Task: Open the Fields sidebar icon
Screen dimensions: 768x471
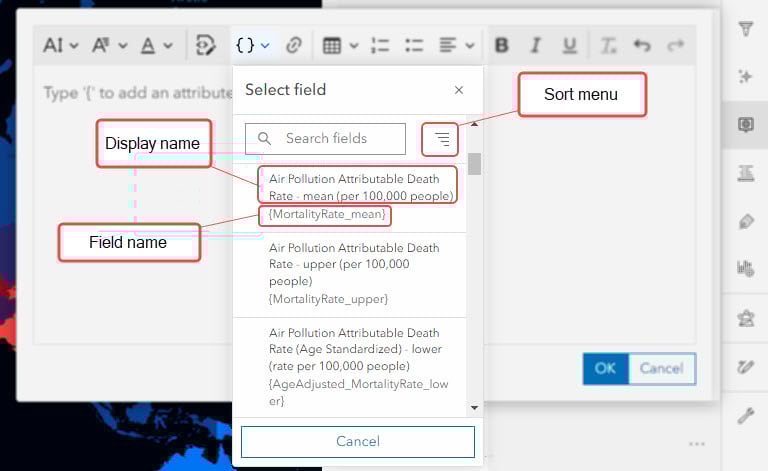Action: tap(745, 173)
